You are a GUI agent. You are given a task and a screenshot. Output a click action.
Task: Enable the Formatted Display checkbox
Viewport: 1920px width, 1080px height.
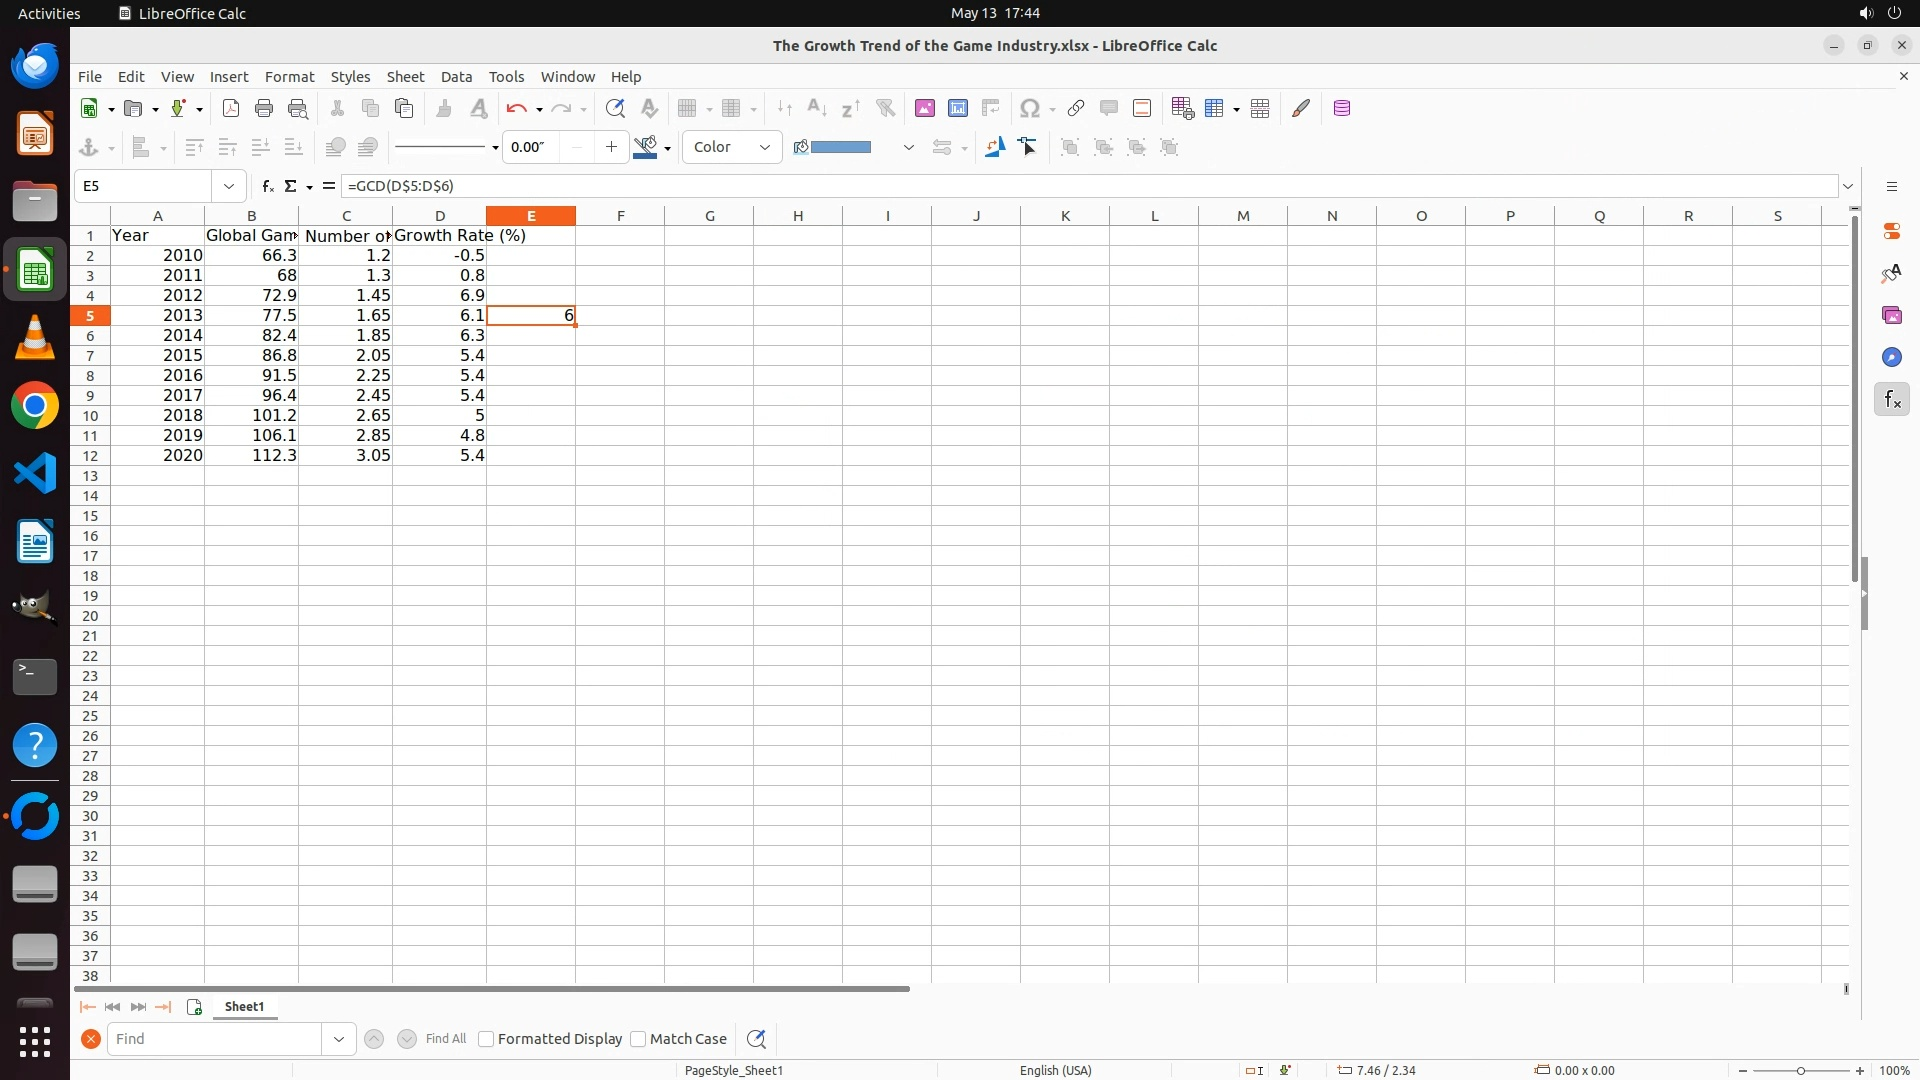coord(486,1039)
